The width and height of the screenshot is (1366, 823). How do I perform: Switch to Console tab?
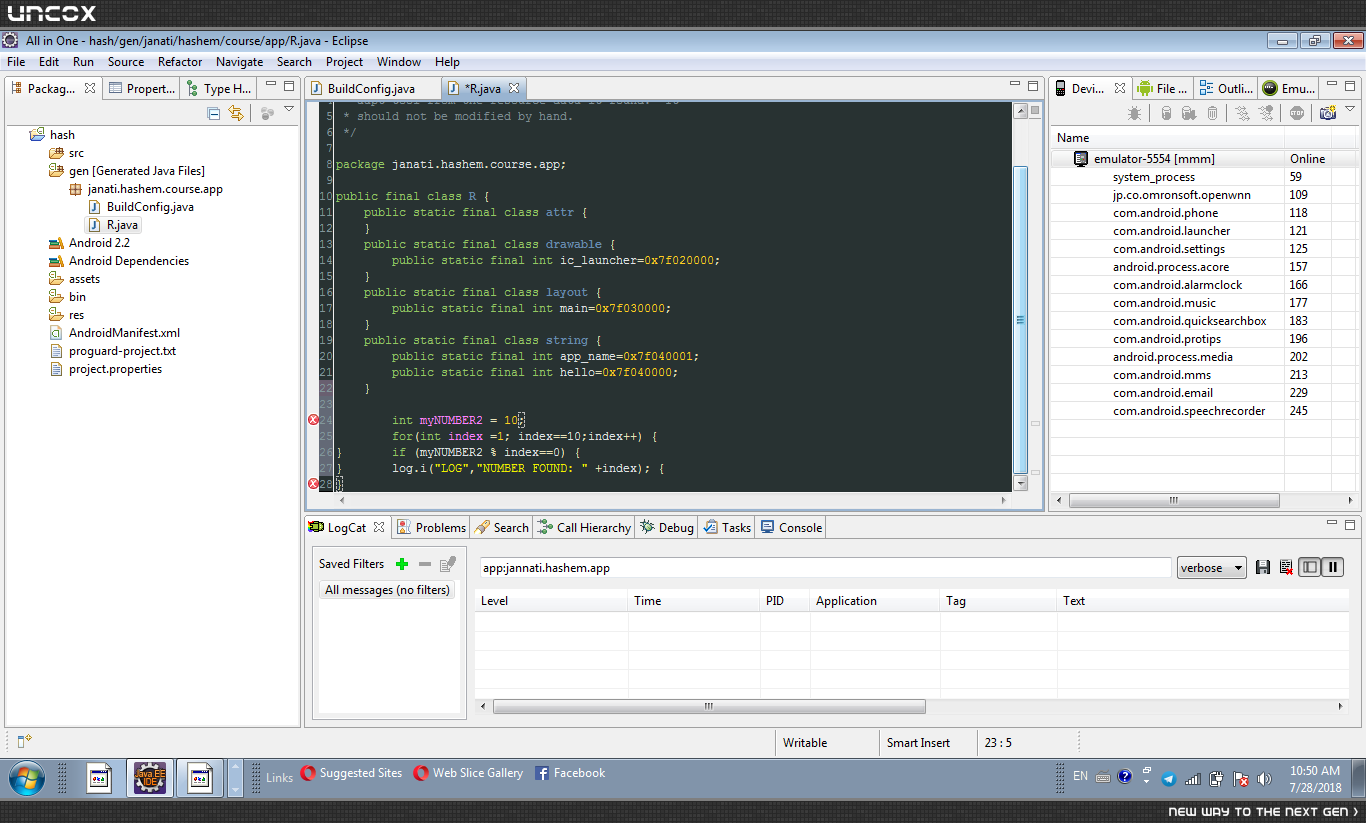[791, 527]
